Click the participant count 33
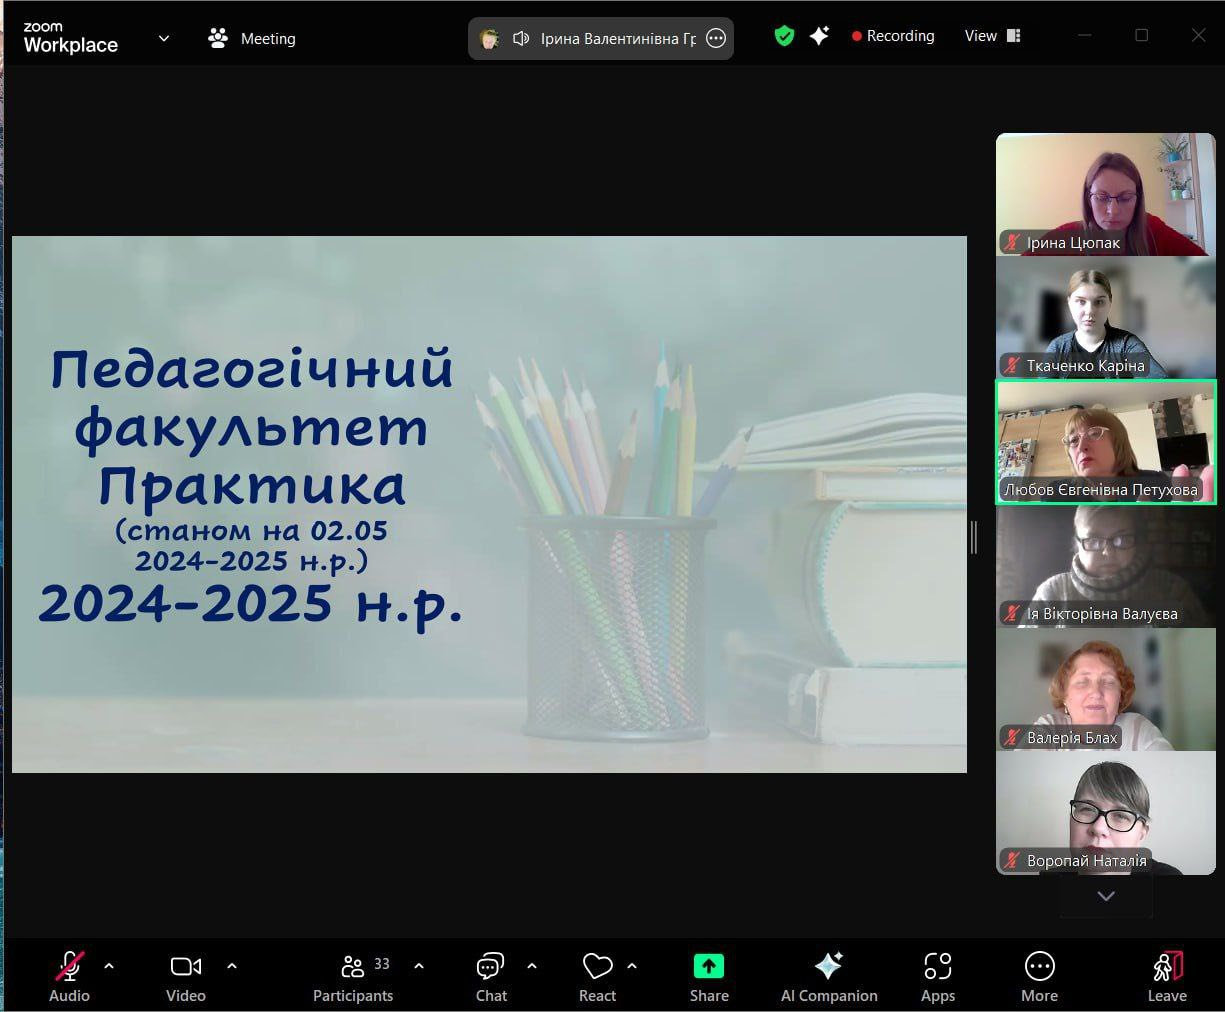The height and width of the screenshot is (1012, 1225). [x=382, y=964]
